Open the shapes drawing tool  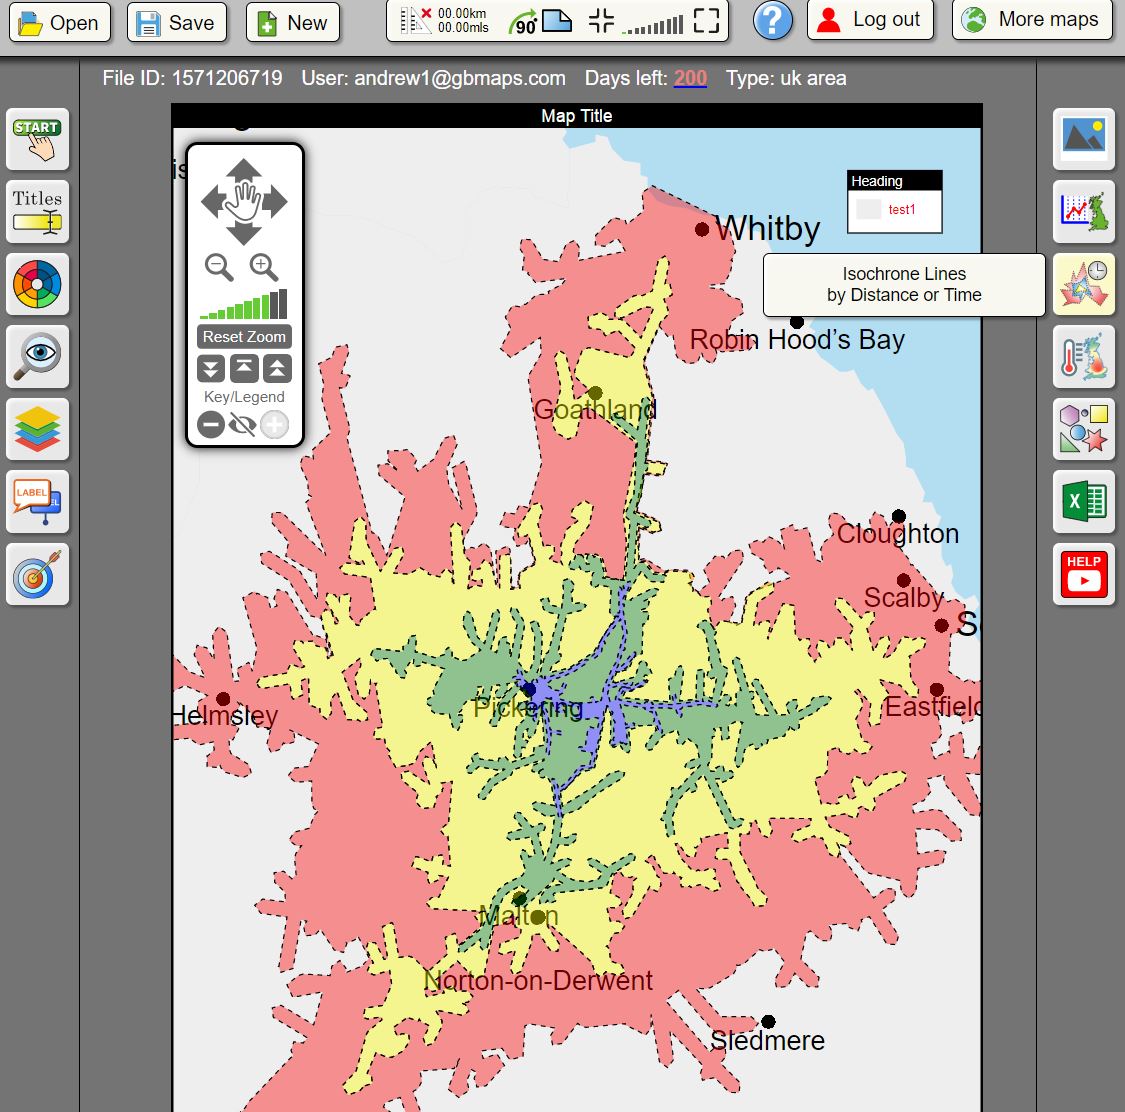click(1084, 429)
